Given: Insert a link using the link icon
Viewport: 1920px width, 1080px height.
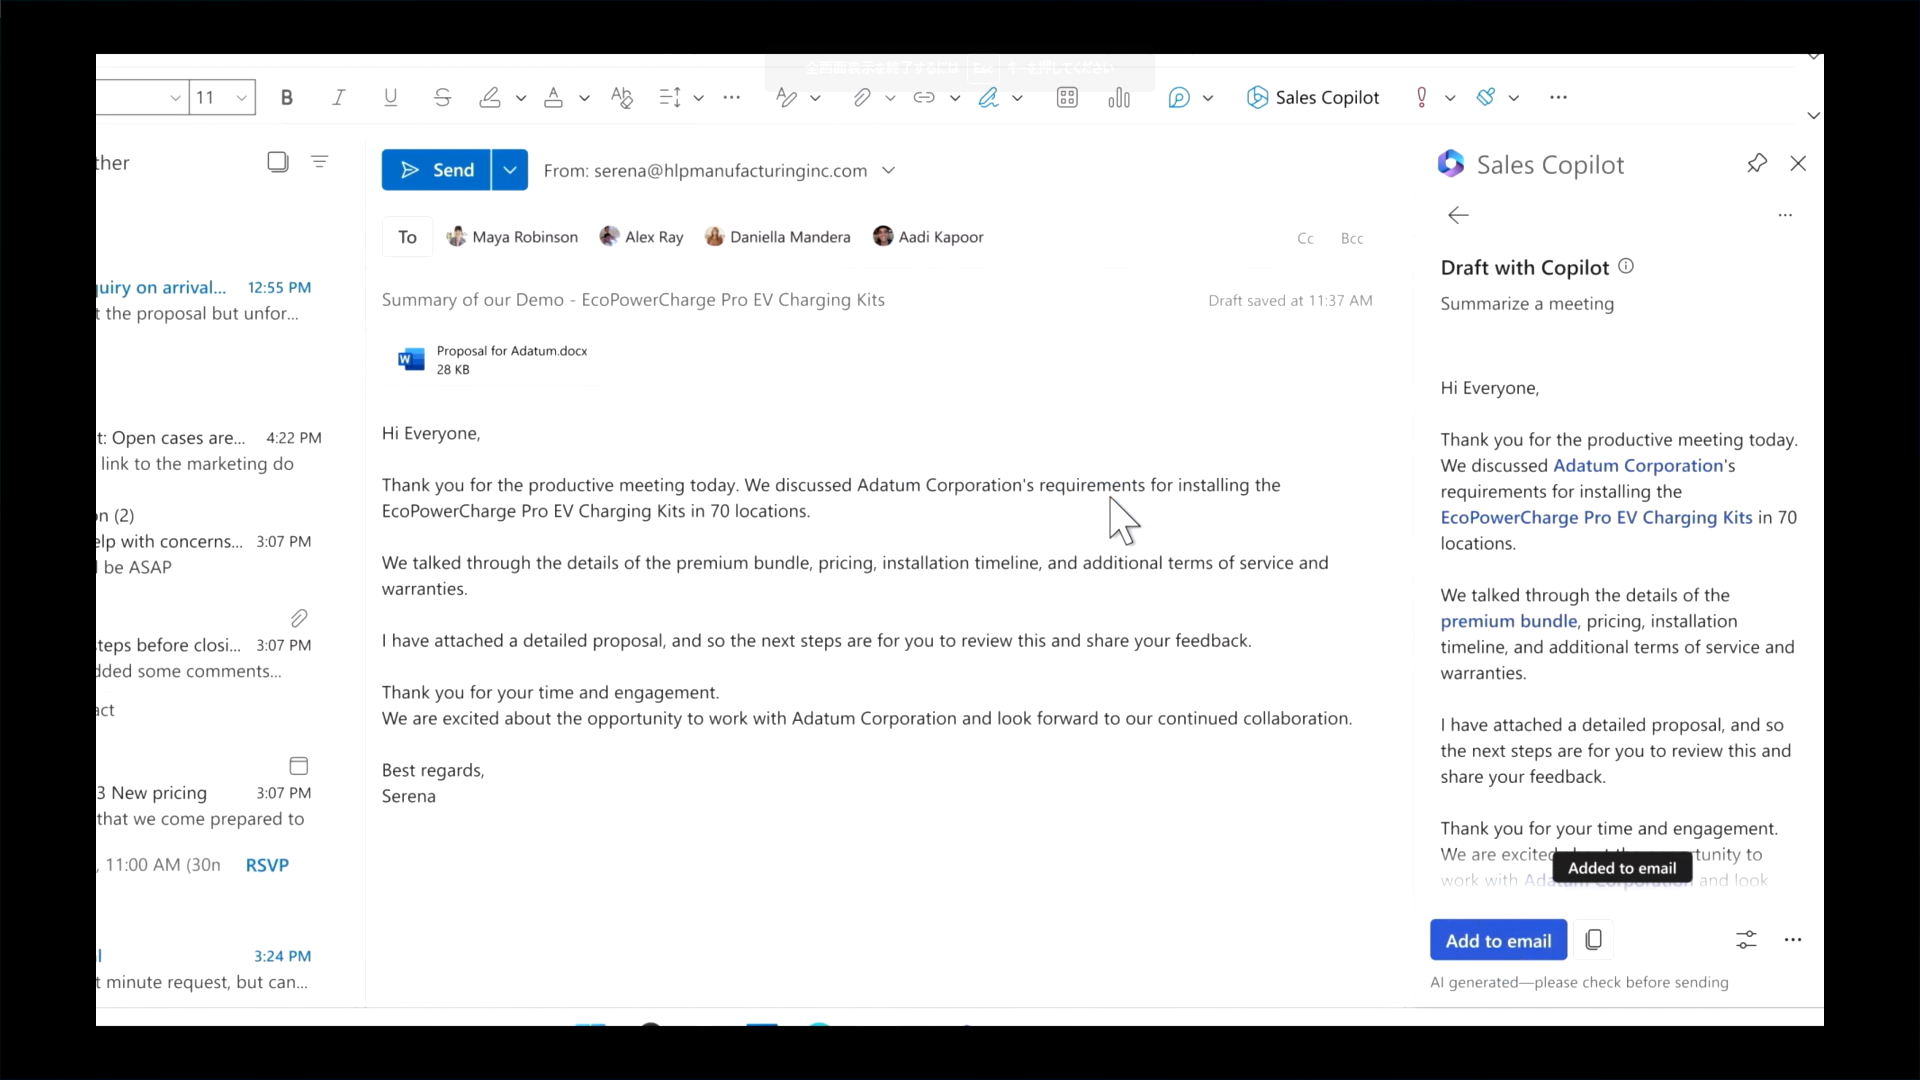Looking at the screenshot, I should [924, 97].
